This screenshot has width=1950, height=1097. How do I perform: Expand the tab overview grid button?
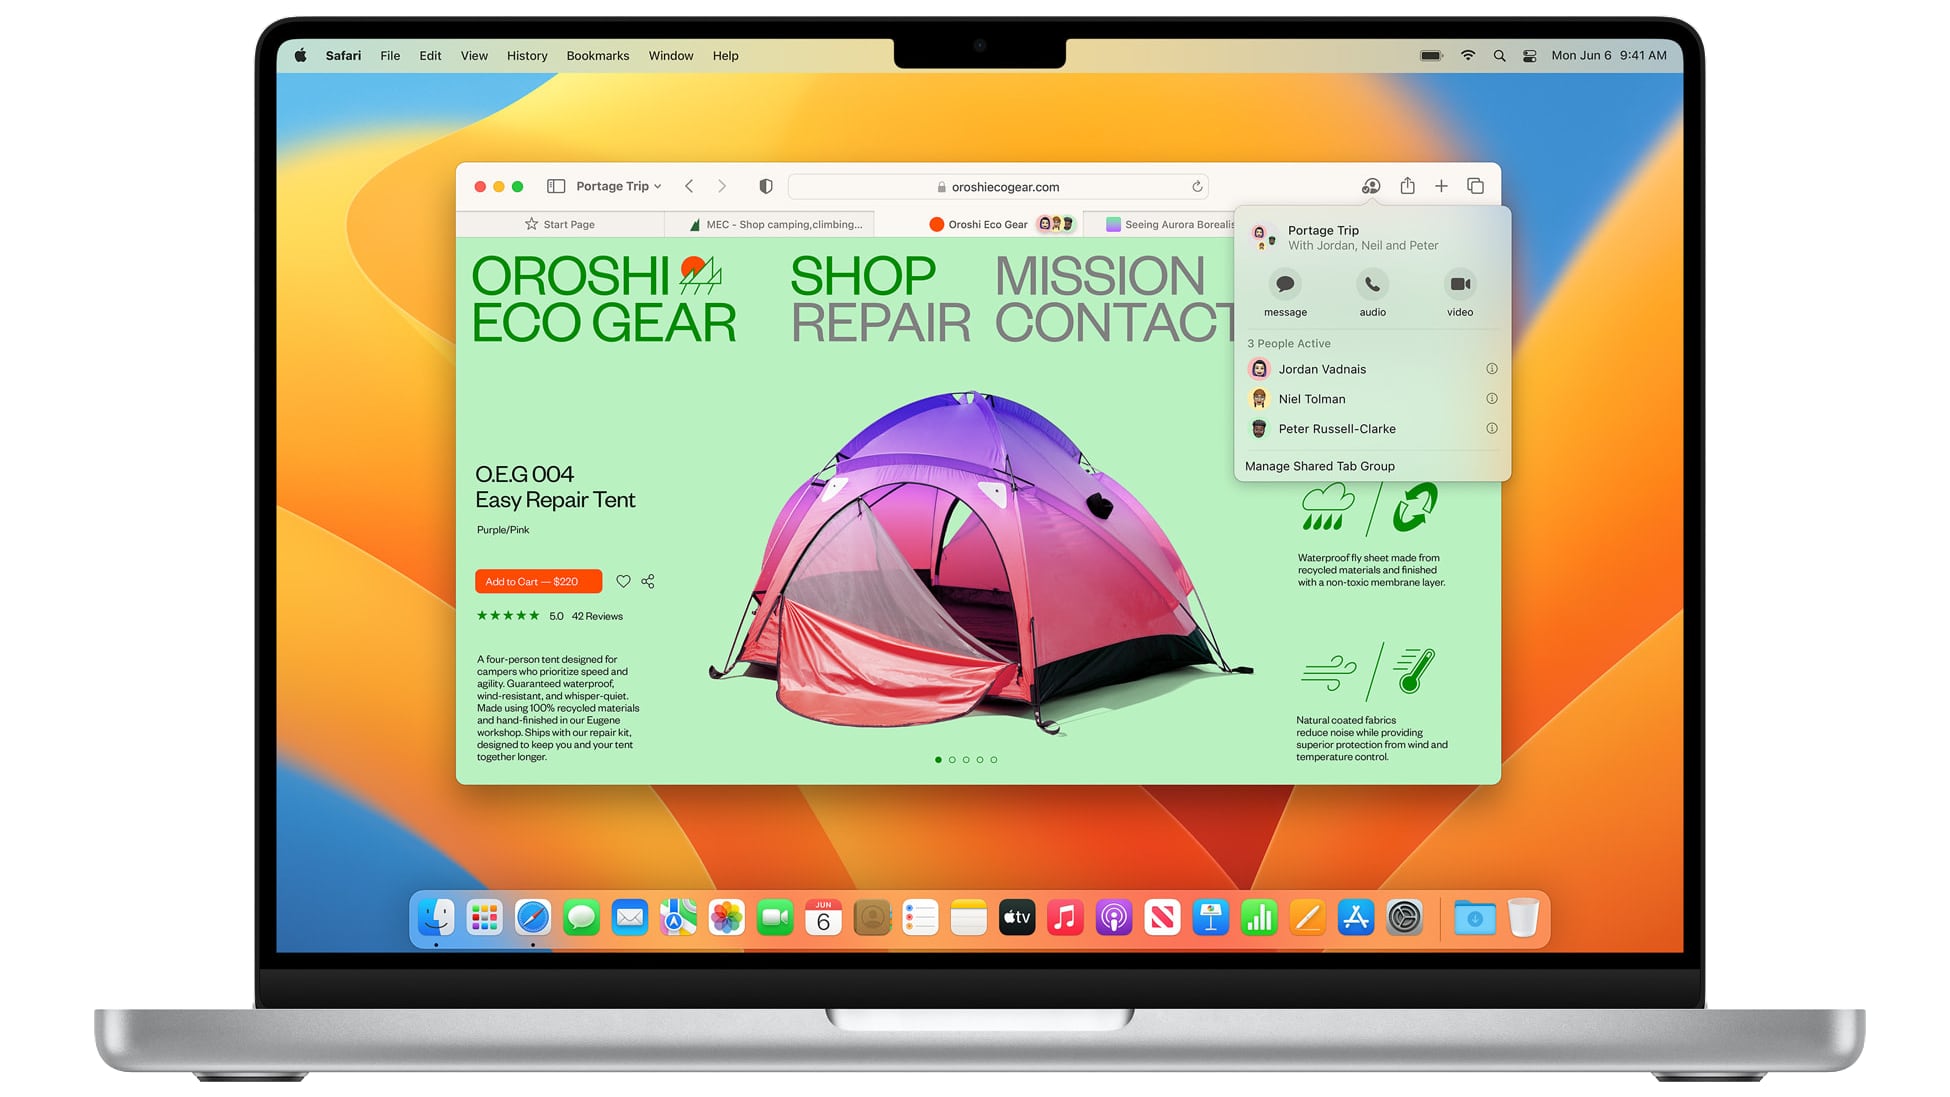pos(1476,186)
